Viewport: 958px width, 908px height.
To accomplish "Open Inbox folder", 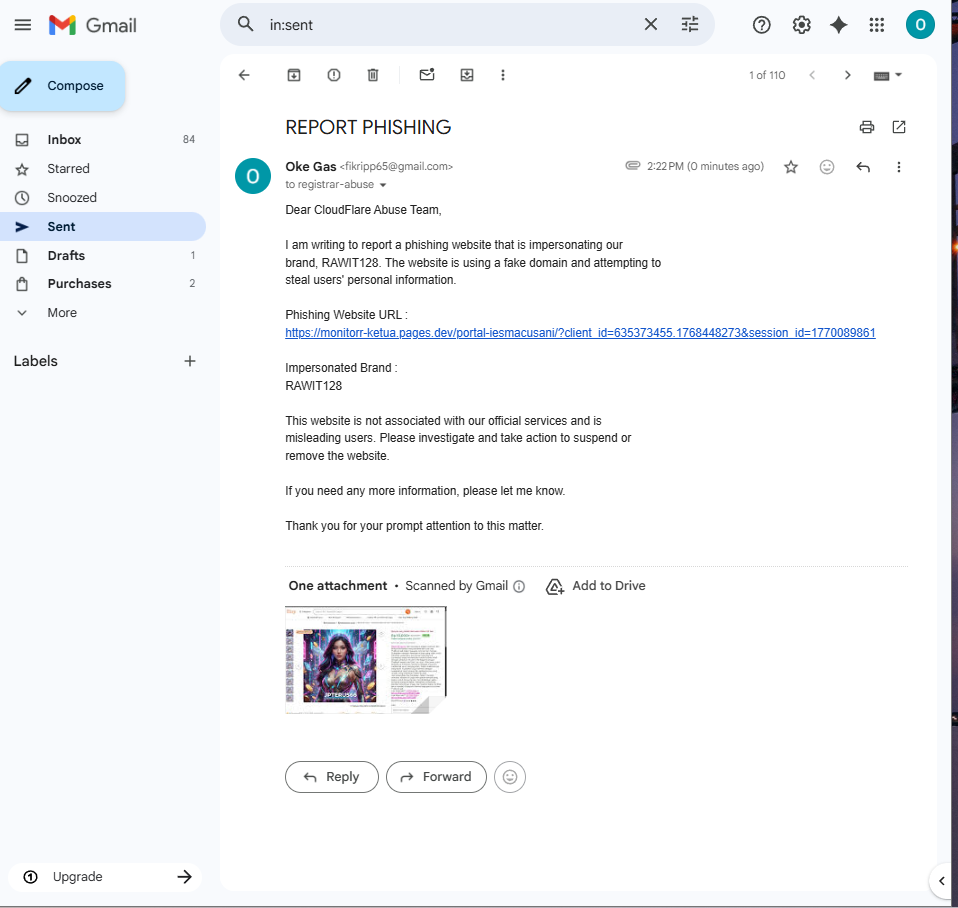I will pyautogui.click(x=103, y=139).
